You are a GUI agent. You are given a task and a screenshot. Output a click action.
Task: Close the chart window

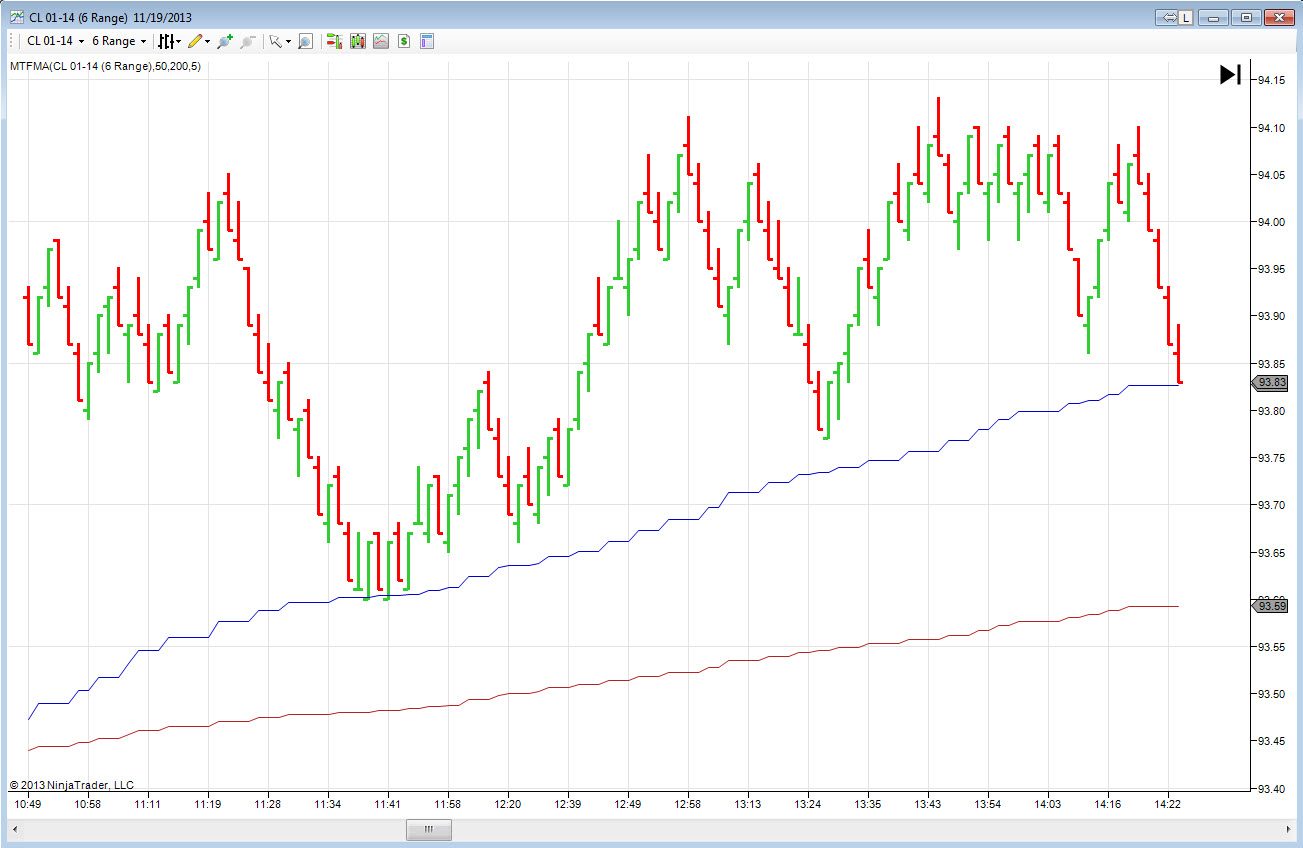tap(1278, 17)
